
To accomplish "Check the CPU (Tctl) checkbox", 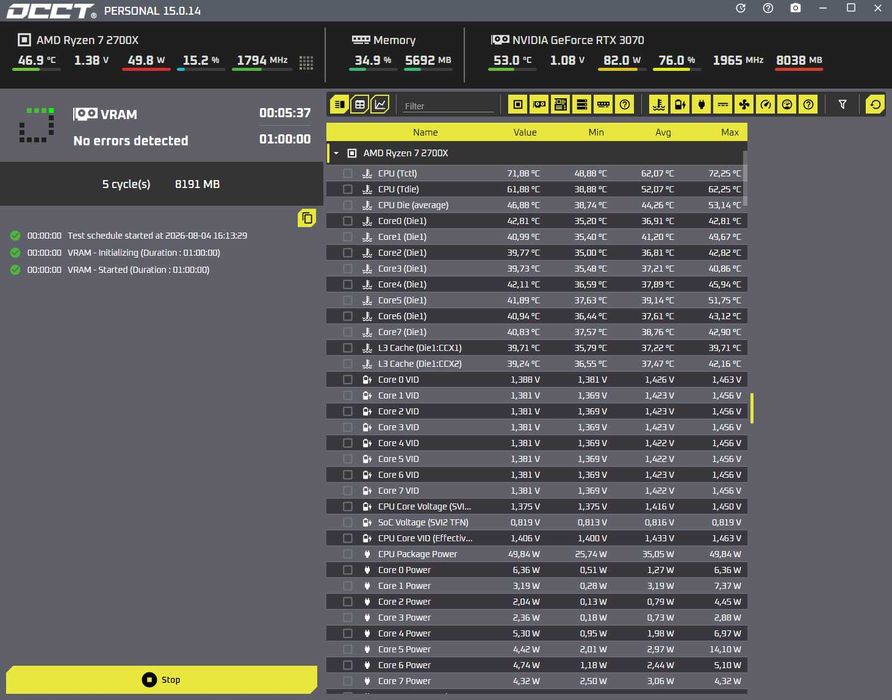I will point(348,173).
